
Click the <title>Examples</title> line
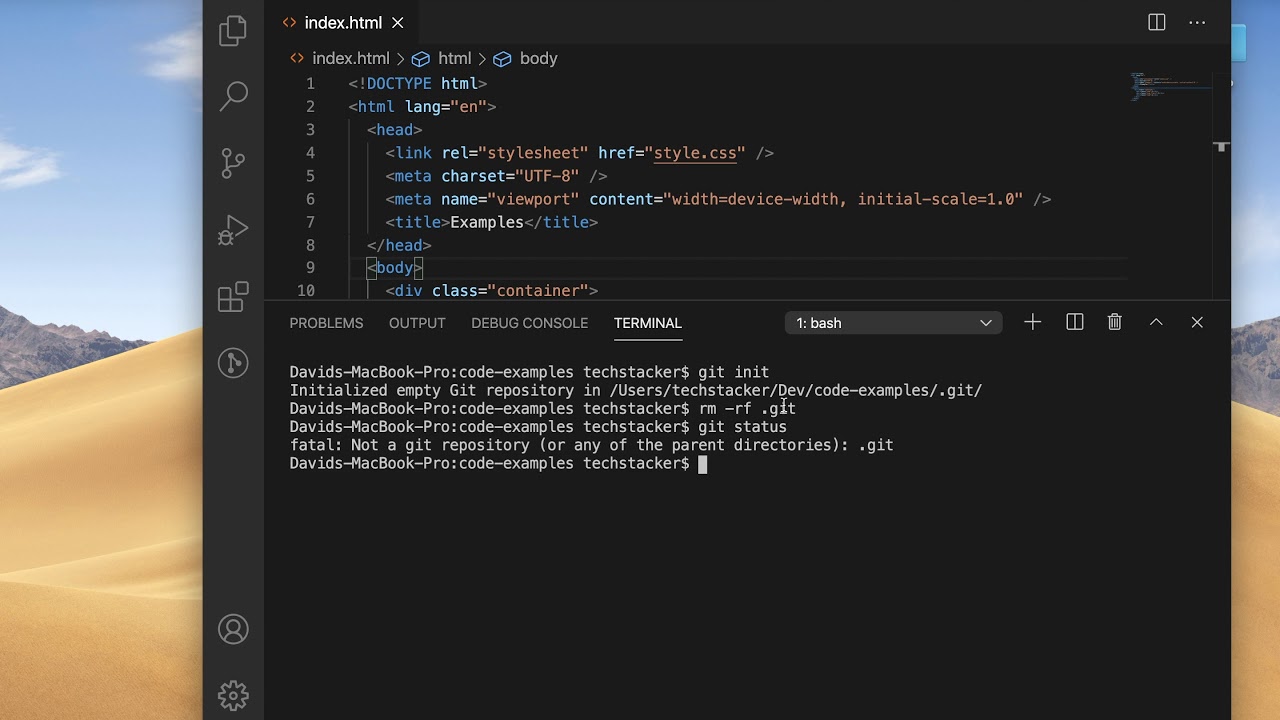492,222
